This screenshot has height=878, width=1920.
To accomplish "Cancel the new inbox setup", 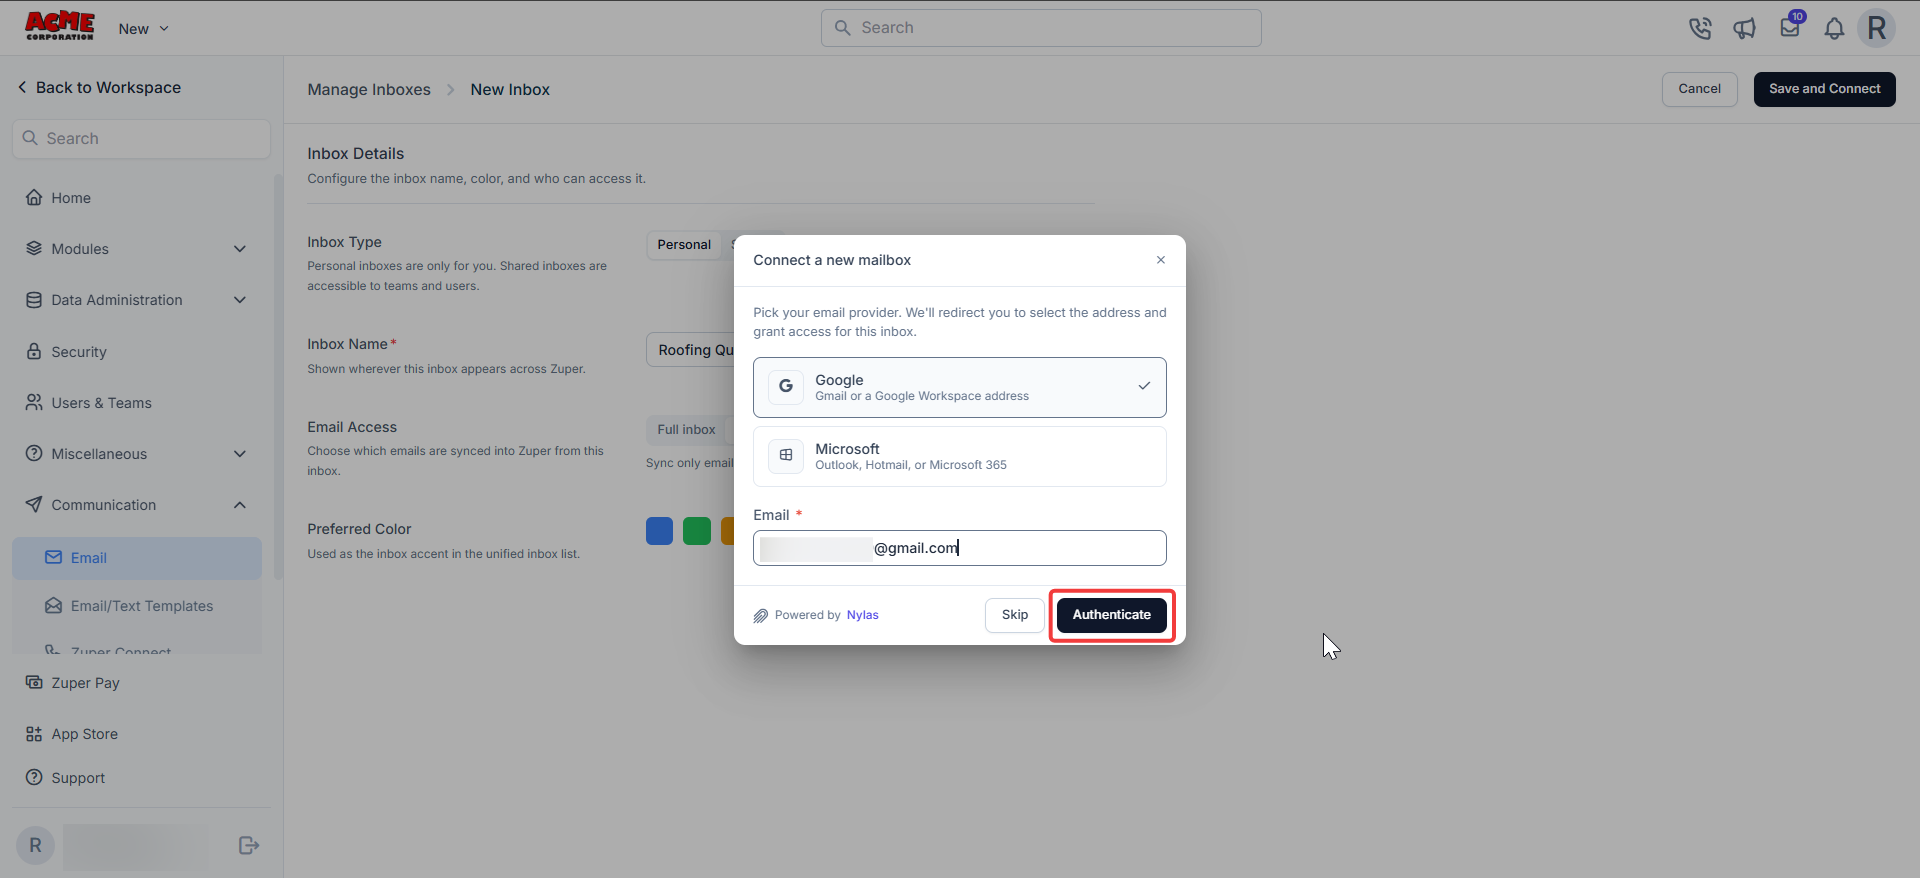I will [1700, 89].
